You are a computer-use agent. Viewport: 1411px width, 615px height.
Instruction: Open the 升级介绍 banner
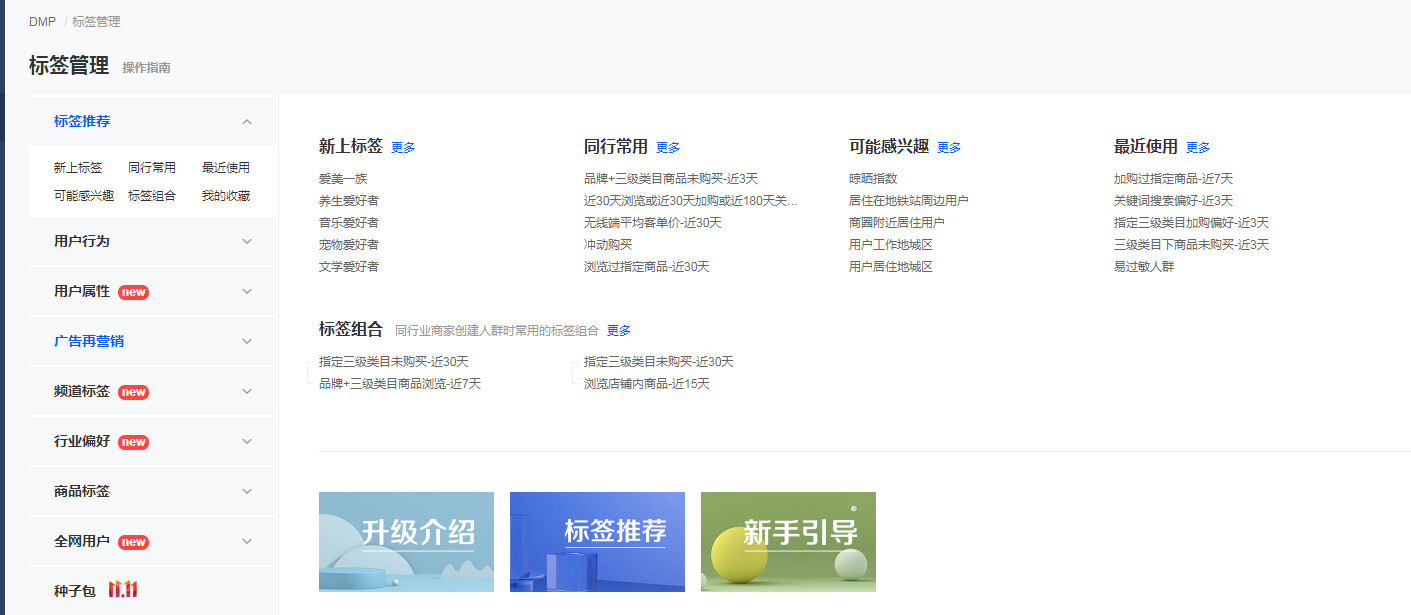406,541
